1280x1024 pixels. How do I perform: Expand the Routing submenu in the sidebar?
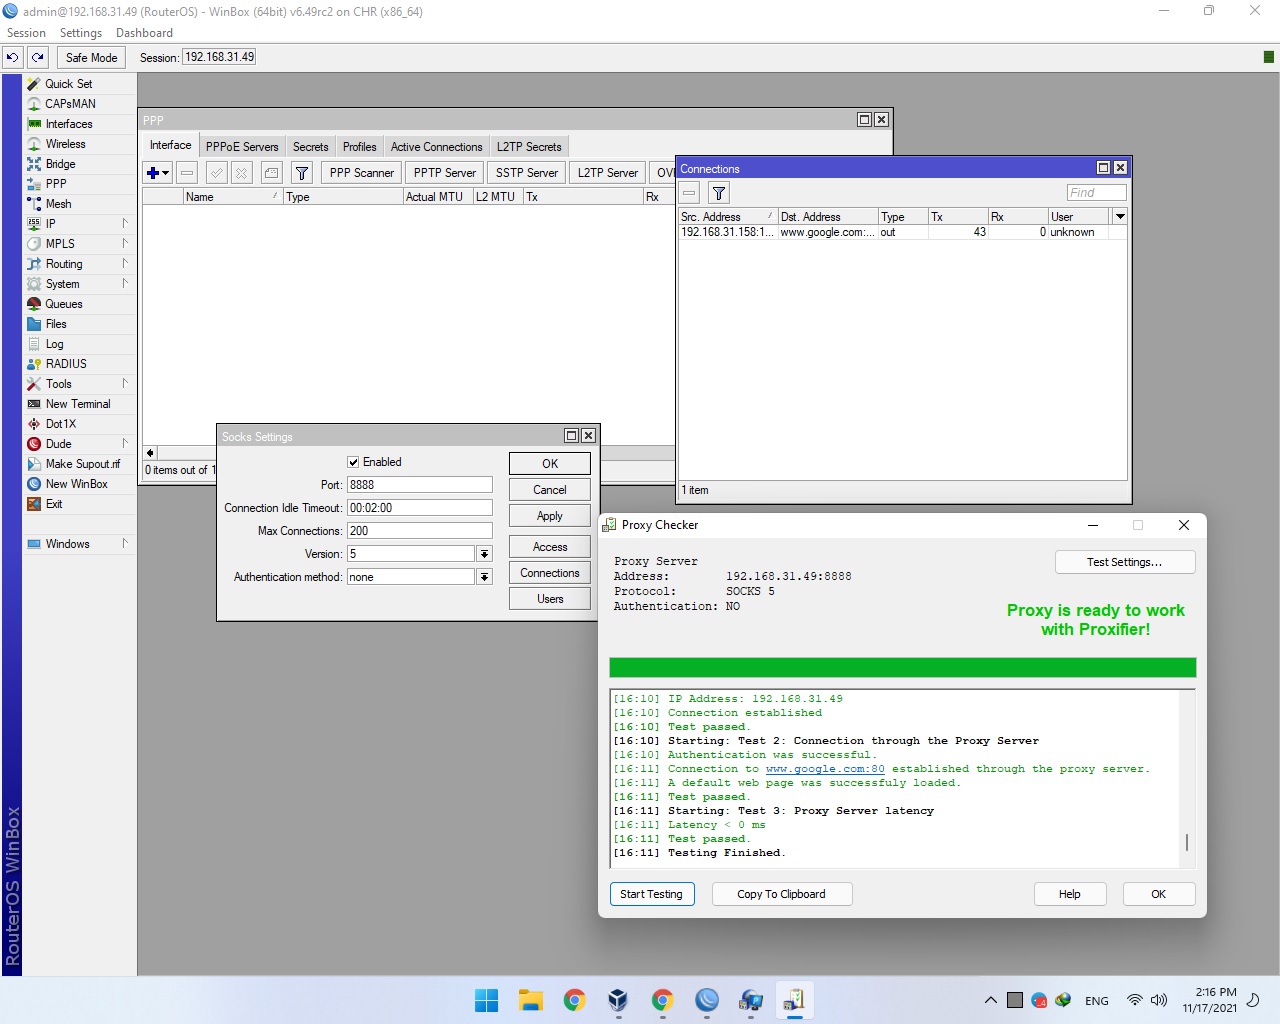[125, 264]
